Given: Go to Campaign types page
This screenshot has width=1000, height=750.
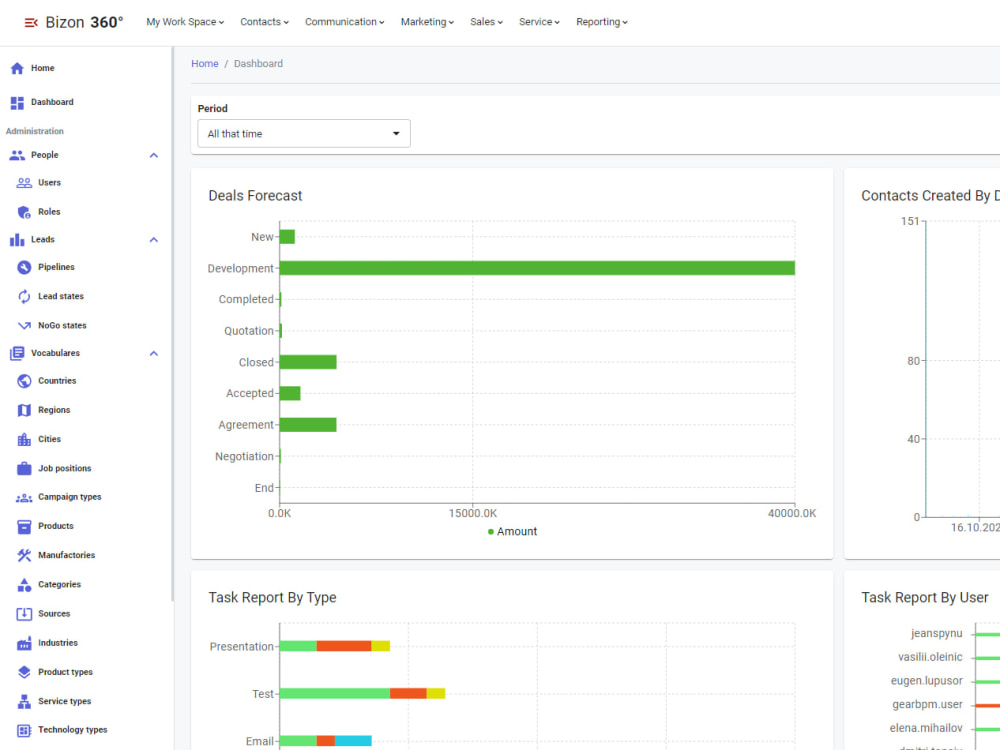Looking at the screenshot, I should (x=70, y=497).
